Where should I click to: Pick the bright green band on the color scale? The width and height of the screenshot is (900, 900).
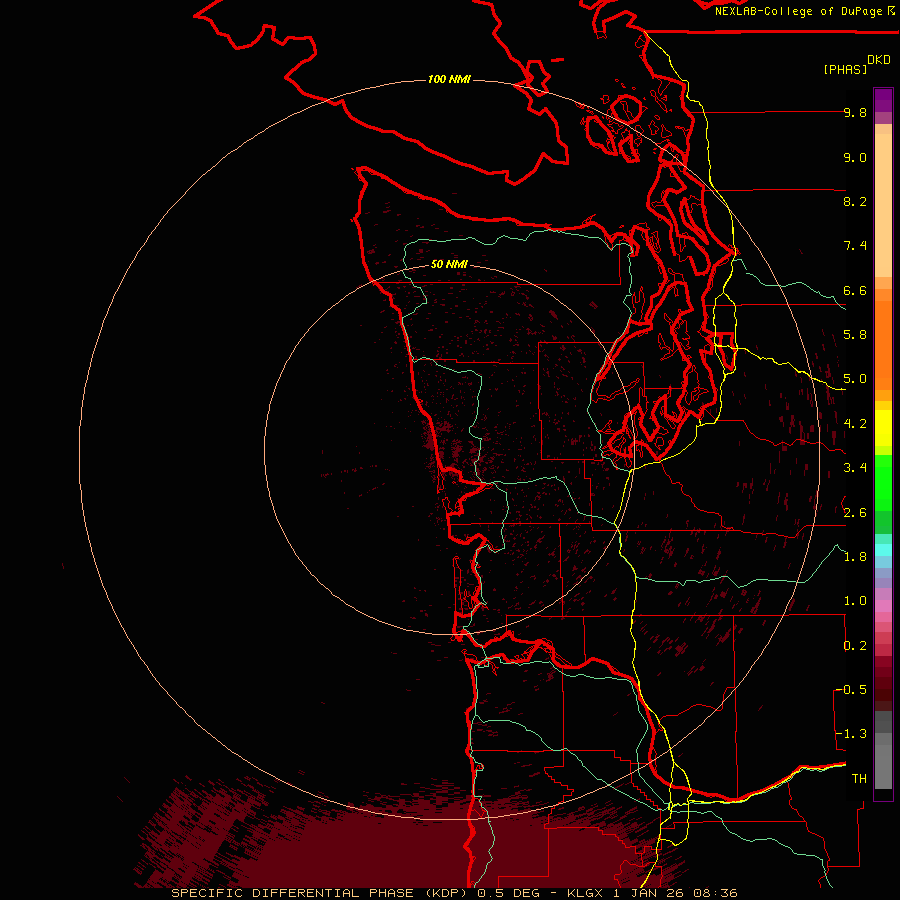(x=883, y=482)
